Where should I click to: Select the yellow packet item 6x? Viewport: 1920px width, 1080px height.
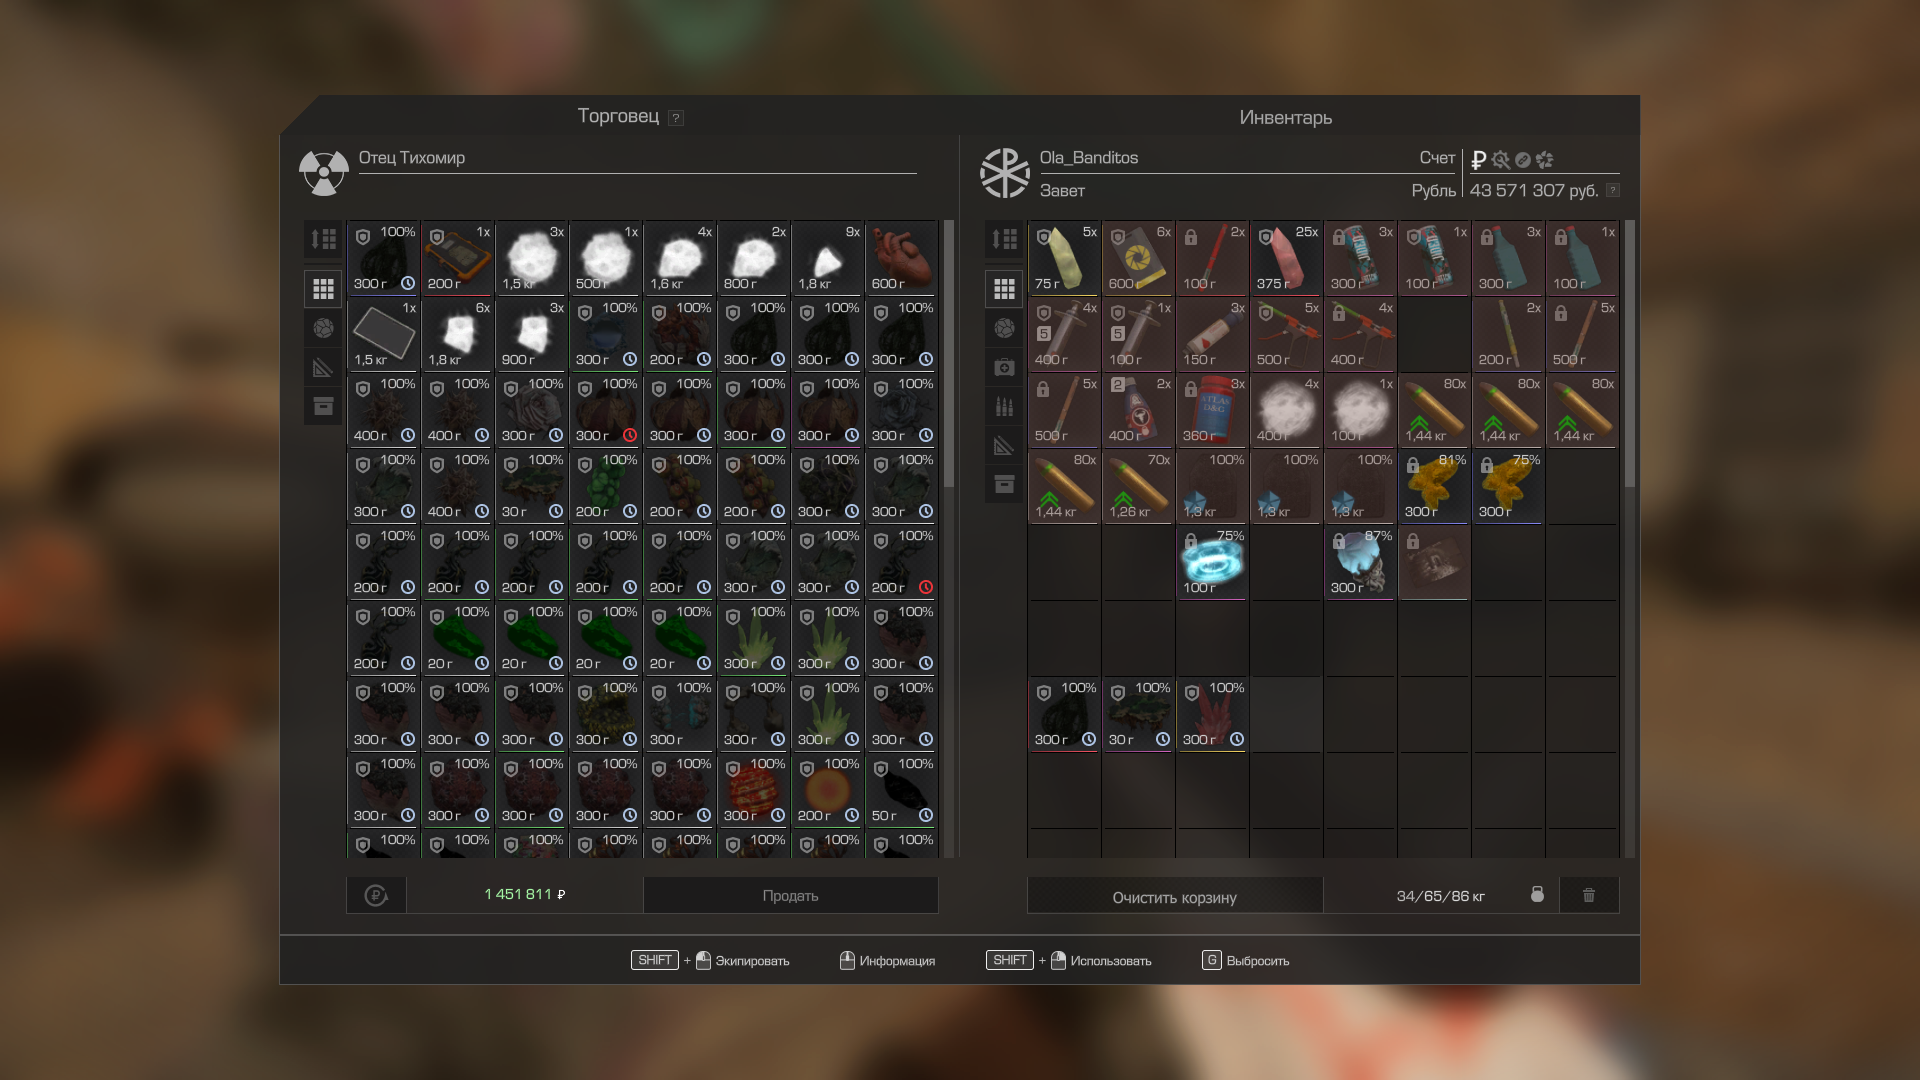[x=1138, y=258]
